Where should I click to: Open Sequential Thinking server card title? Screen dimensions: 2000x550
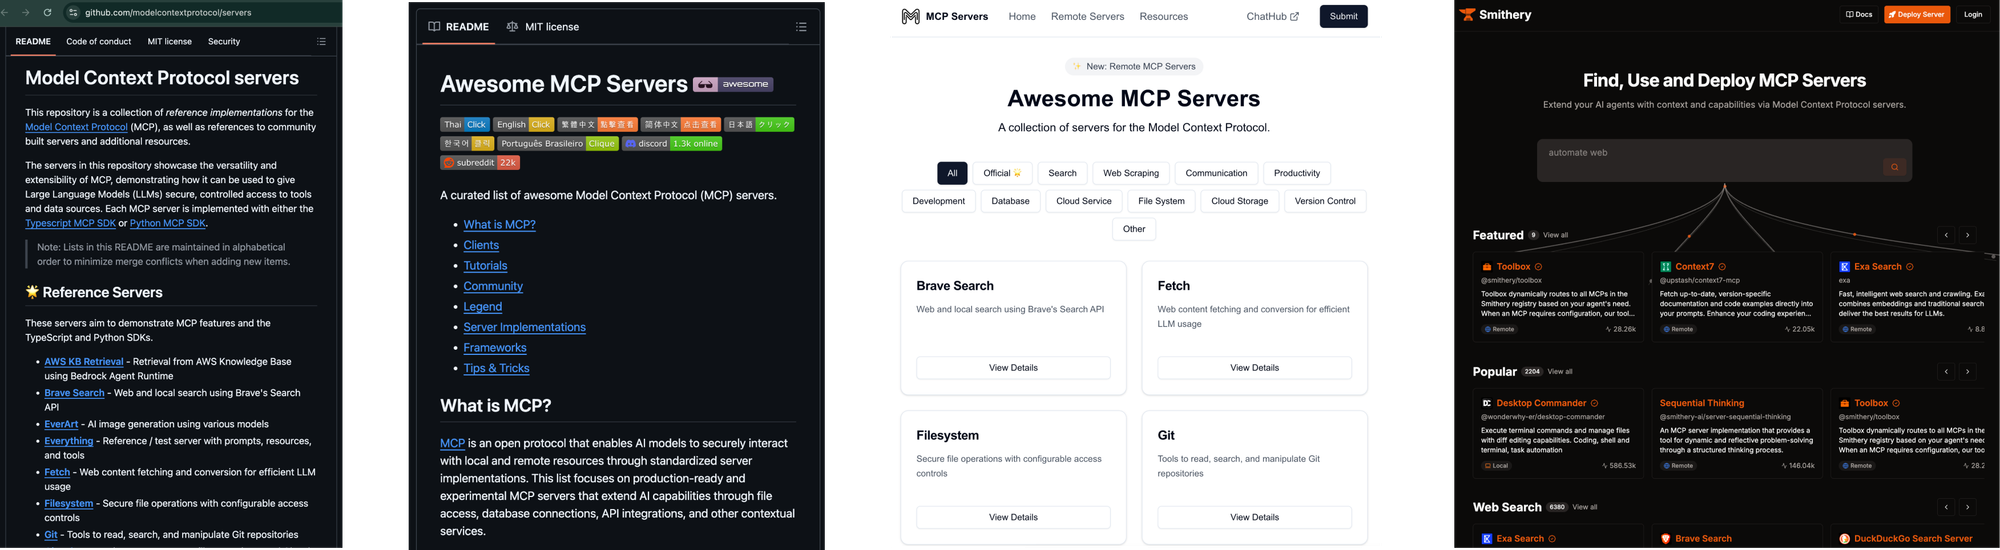[1702, 403]
